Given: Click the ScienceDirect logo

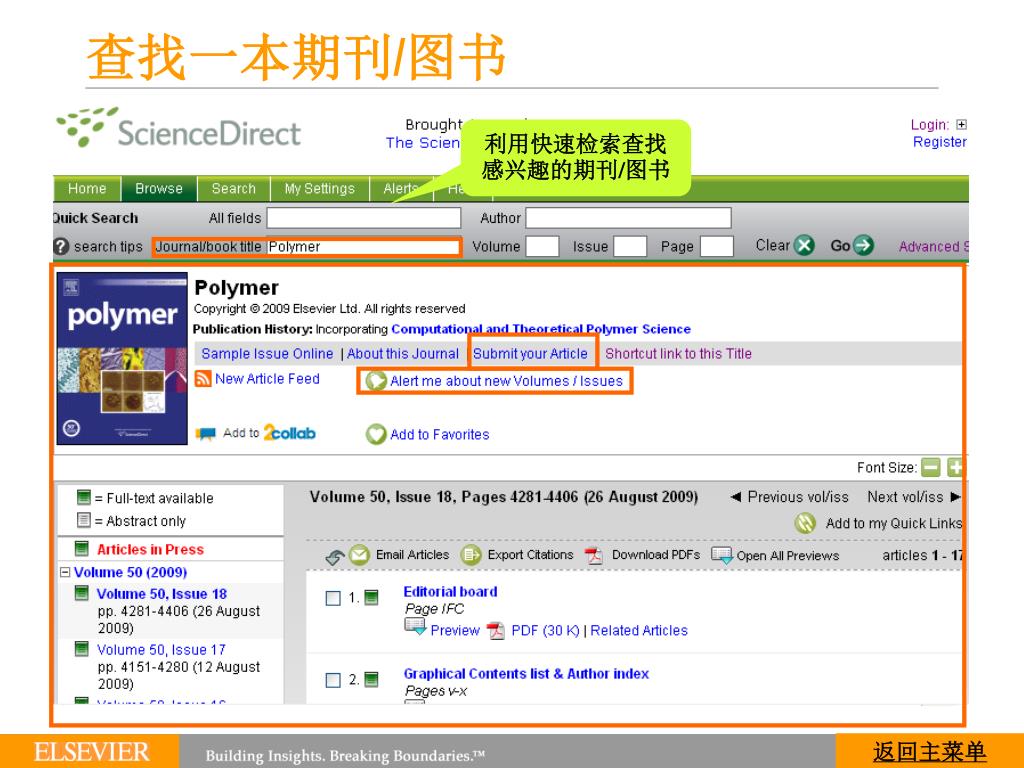Looking at the screenshot, I should [x=179, y=128].
